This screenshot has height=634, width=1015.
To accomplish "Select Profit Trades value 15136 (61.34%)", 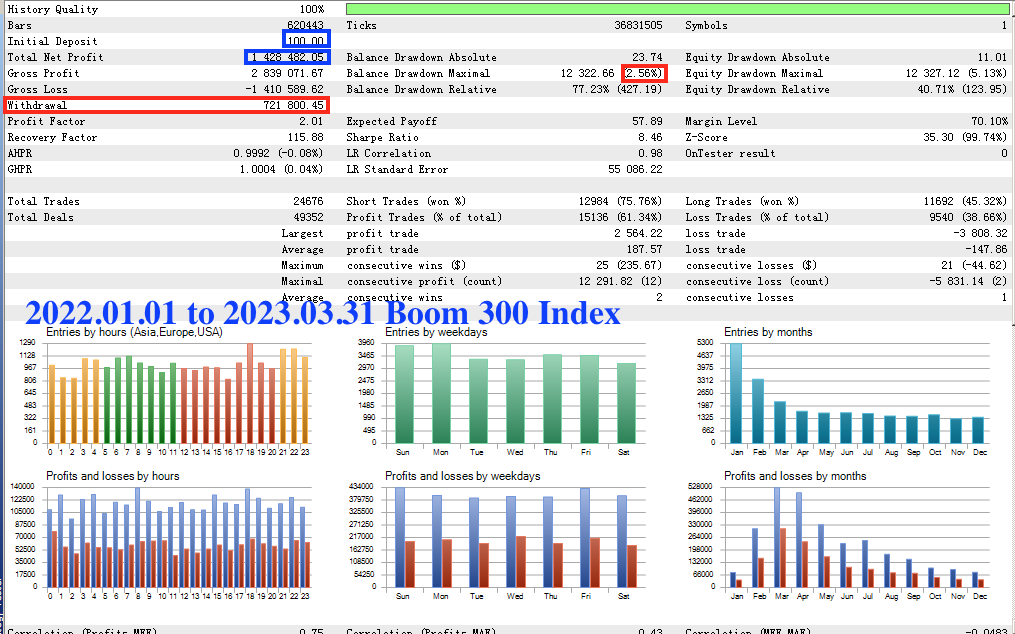I will point(620,218).
